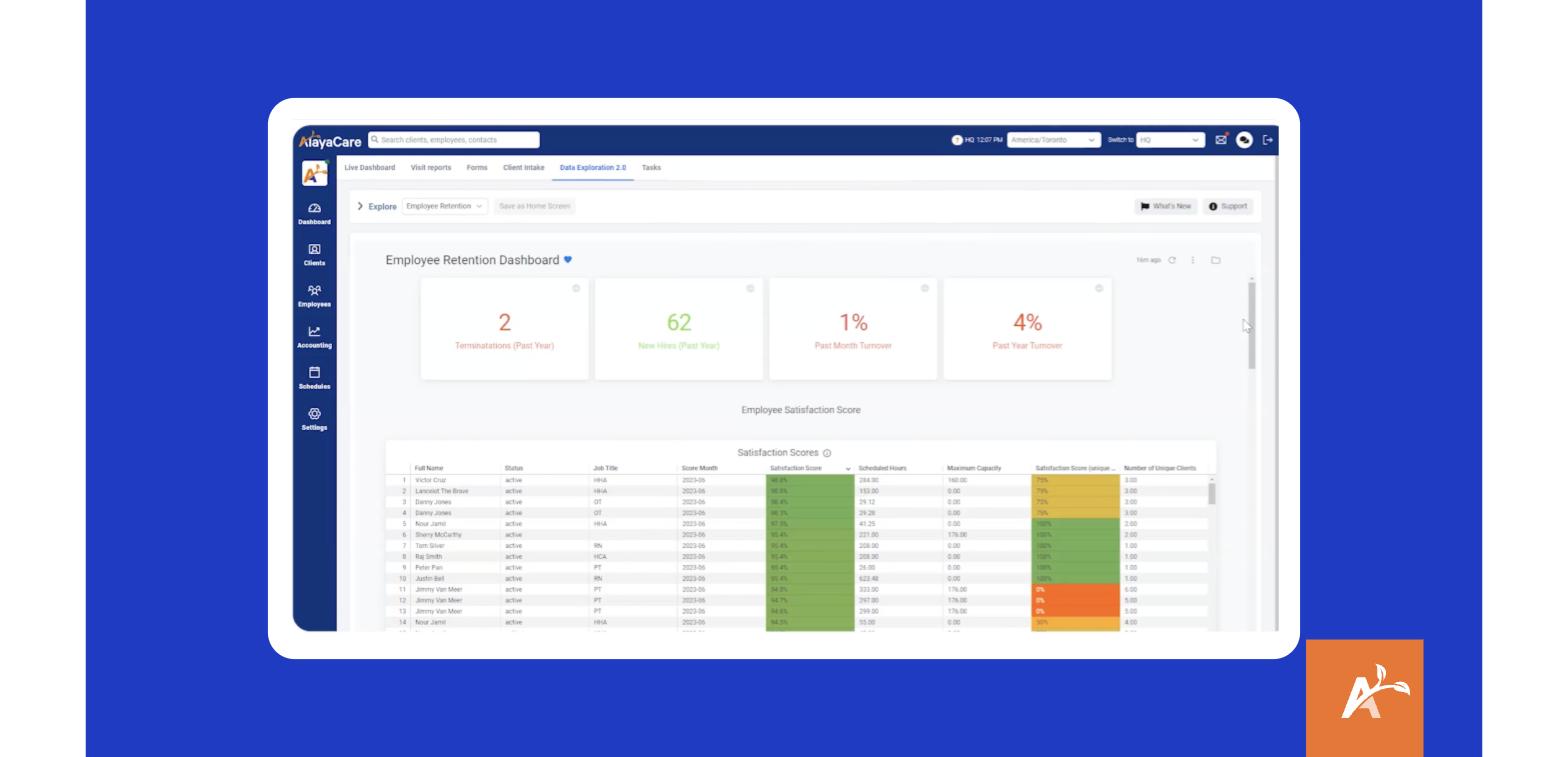This screenshot has width=1568, height=757.
Task: Open the America/Toronto timezone dropdown
Action: pos(1054,140)
